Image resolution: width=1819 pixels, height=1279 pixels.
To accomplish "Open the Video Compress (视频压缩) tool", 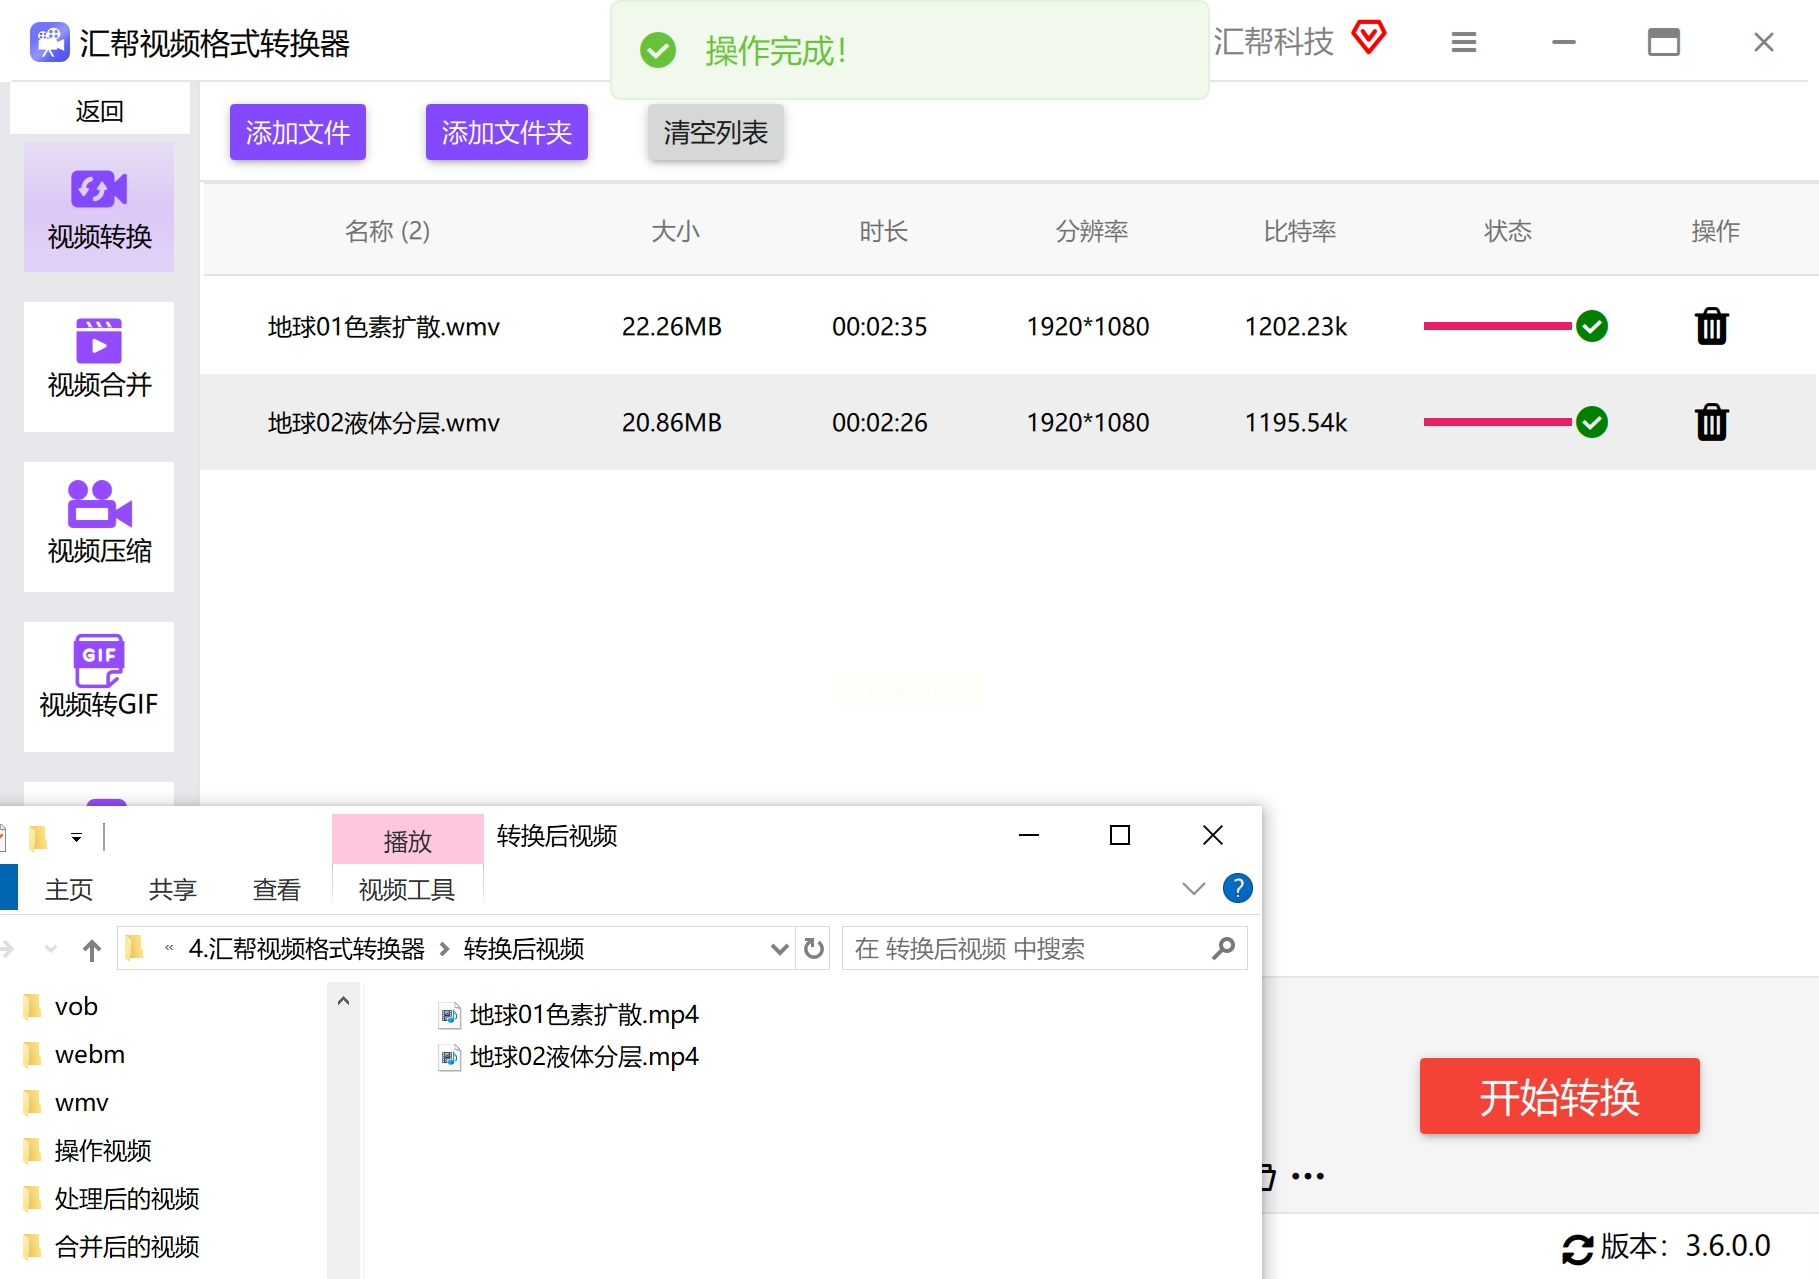I will pos(99,526).
